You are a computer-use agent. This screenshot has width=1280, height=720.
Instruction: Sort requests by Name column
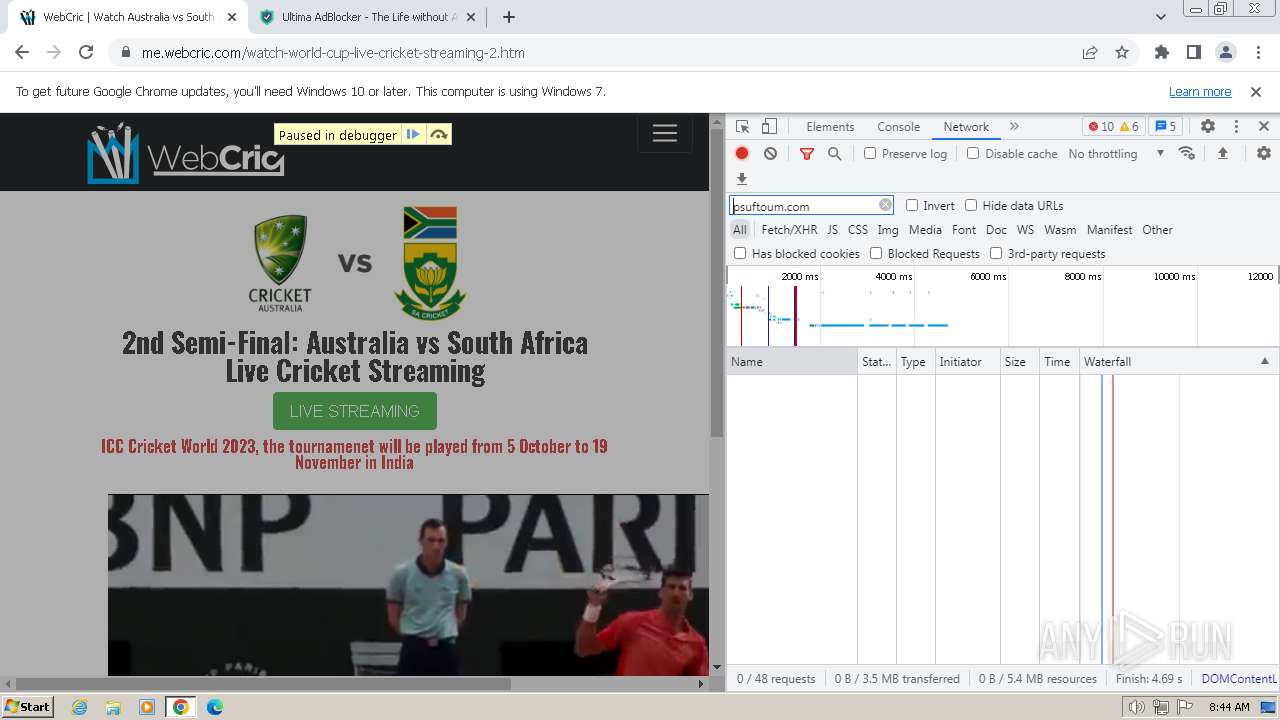pos(792,361)
